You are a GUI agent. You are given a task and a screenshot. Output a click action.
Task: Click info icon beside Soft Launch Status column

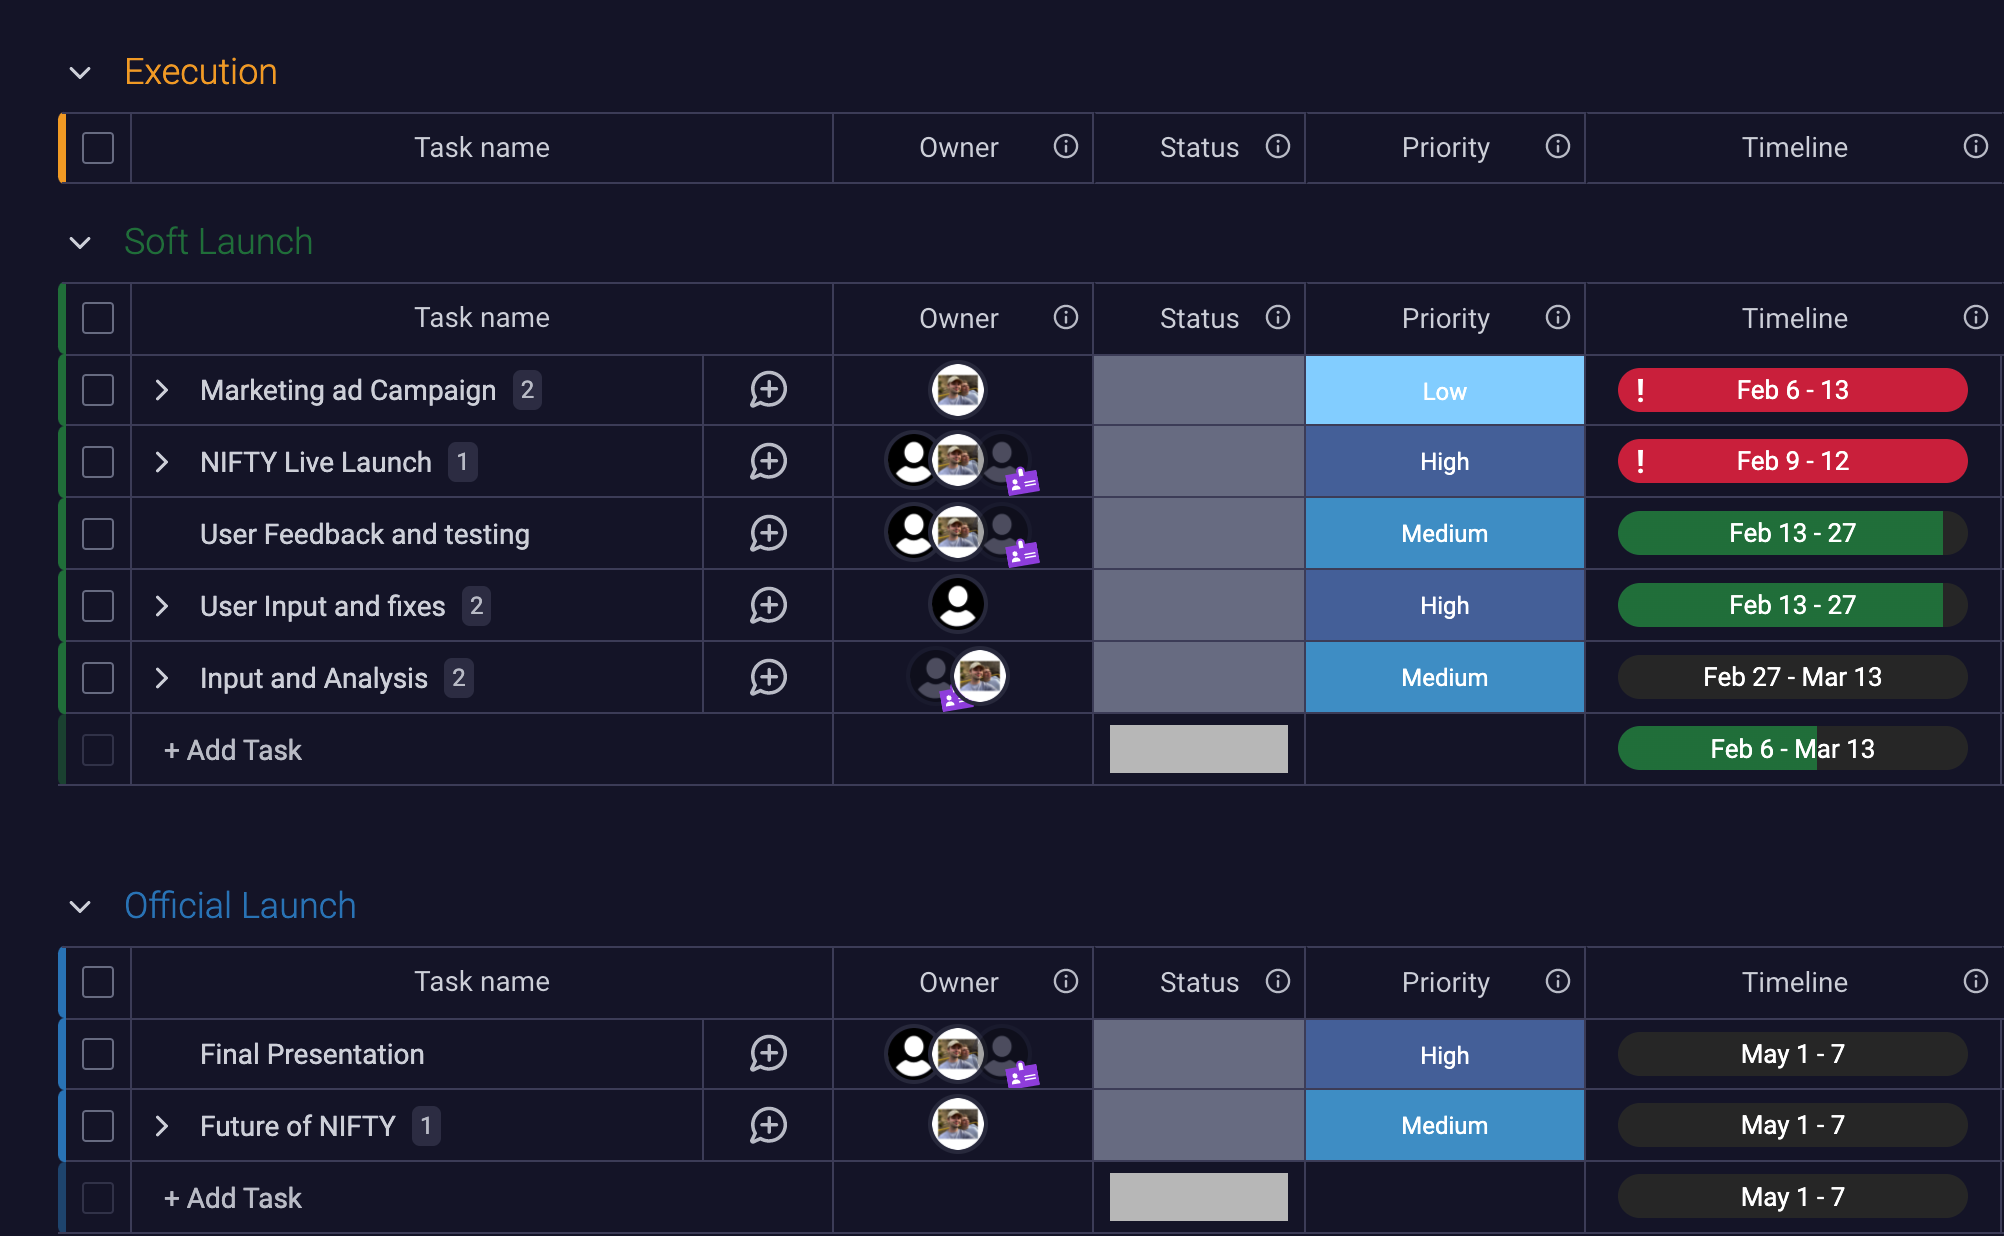tap(1278, 317)
